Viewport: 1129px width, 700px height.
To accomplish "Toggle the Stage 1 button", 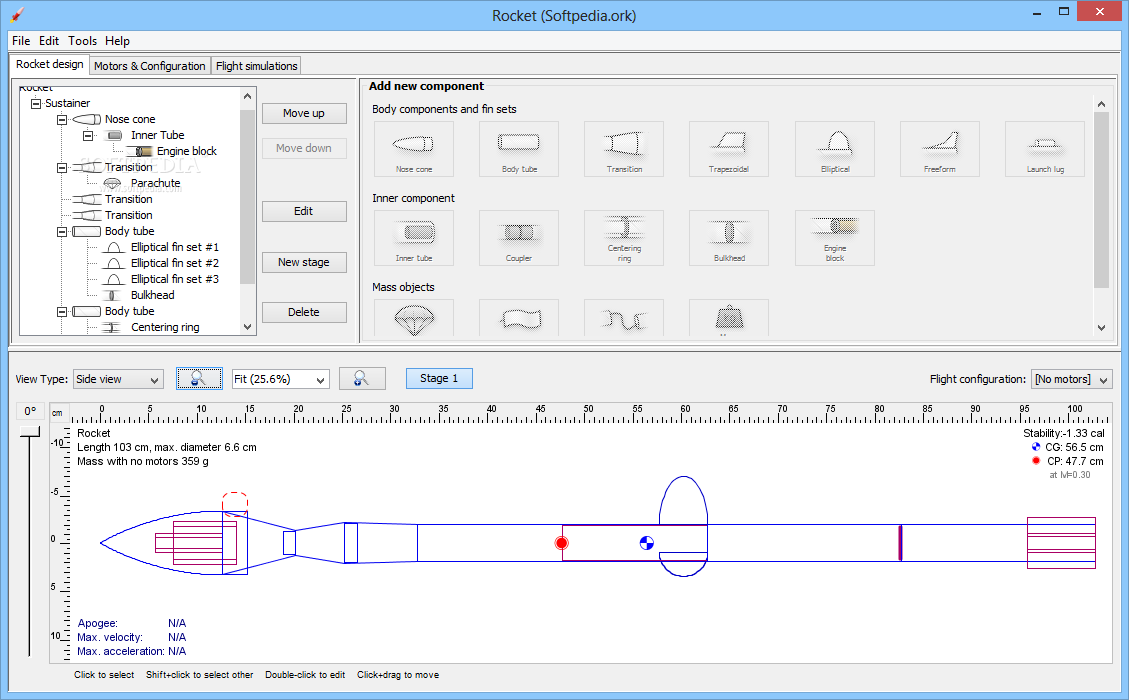I will click(x=439, y=379).
